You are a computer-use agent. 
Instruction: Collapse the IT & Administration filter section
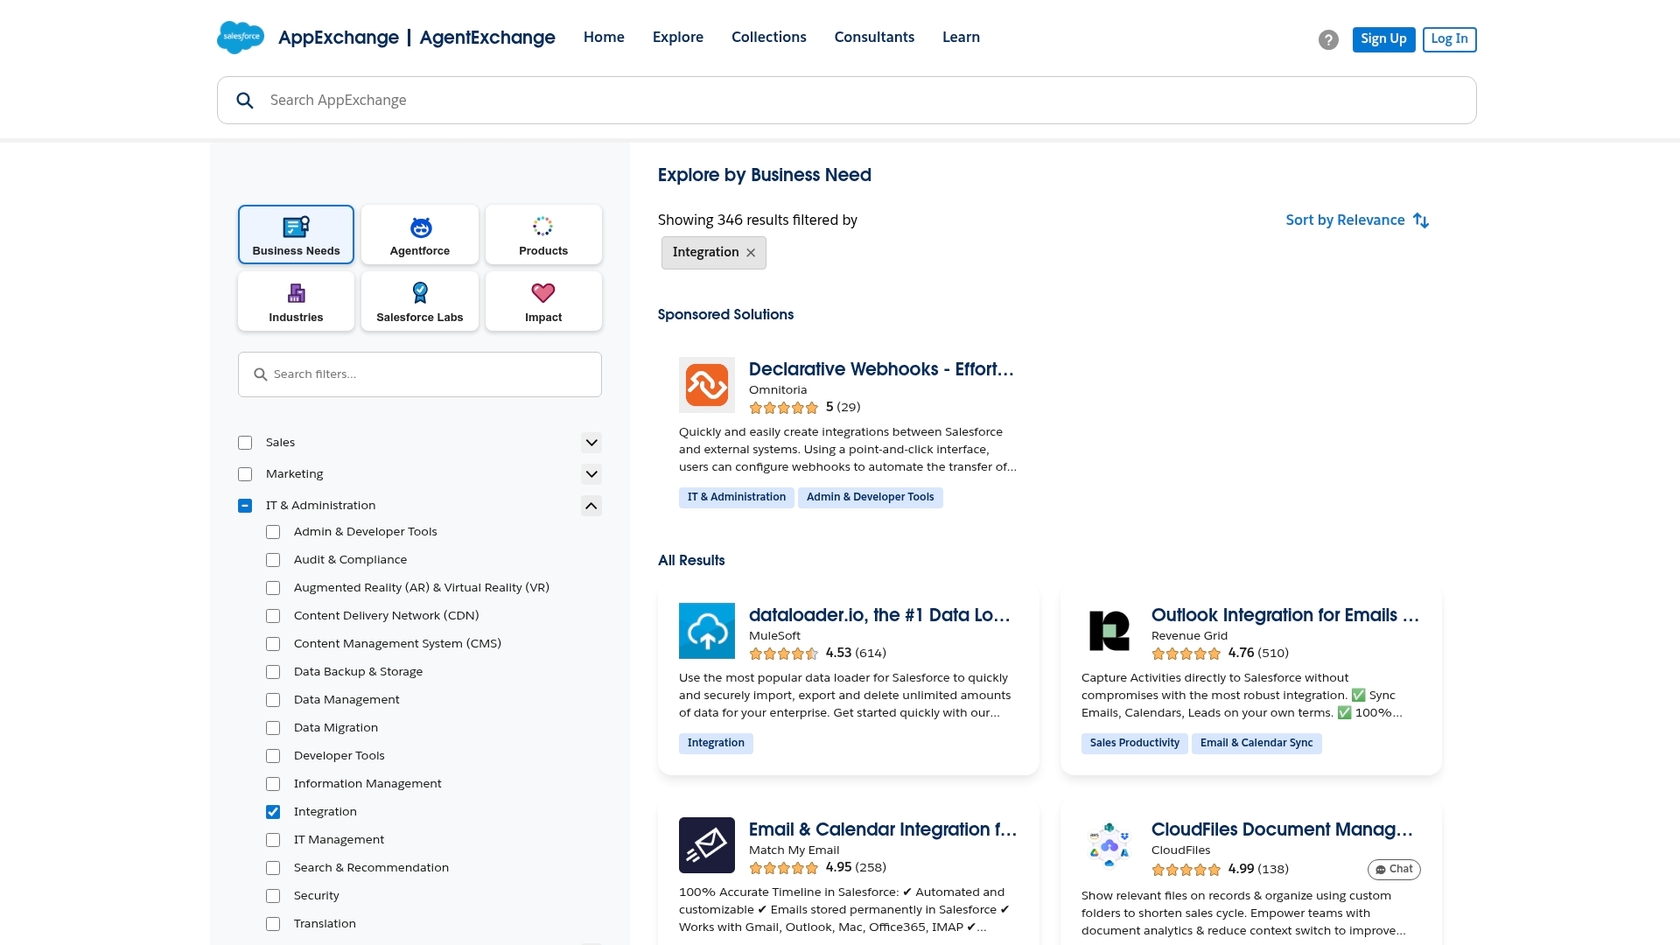point(591,505)
